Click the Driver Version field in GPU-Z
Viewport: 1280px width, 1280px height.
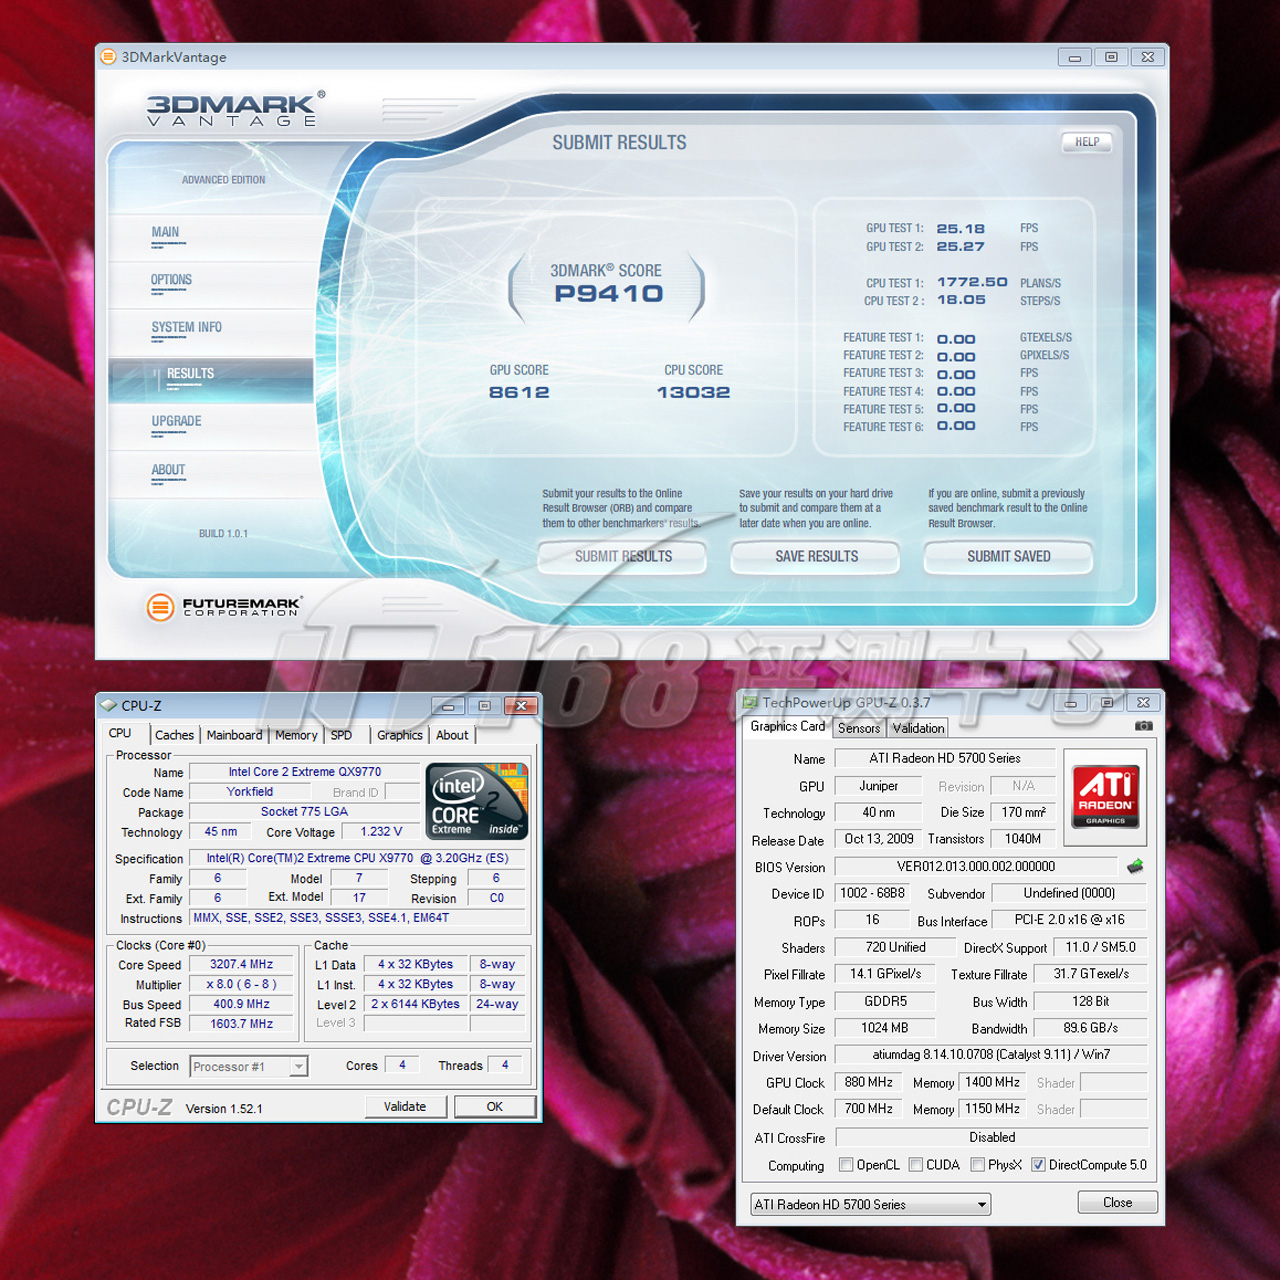(x=991, y=1055)
